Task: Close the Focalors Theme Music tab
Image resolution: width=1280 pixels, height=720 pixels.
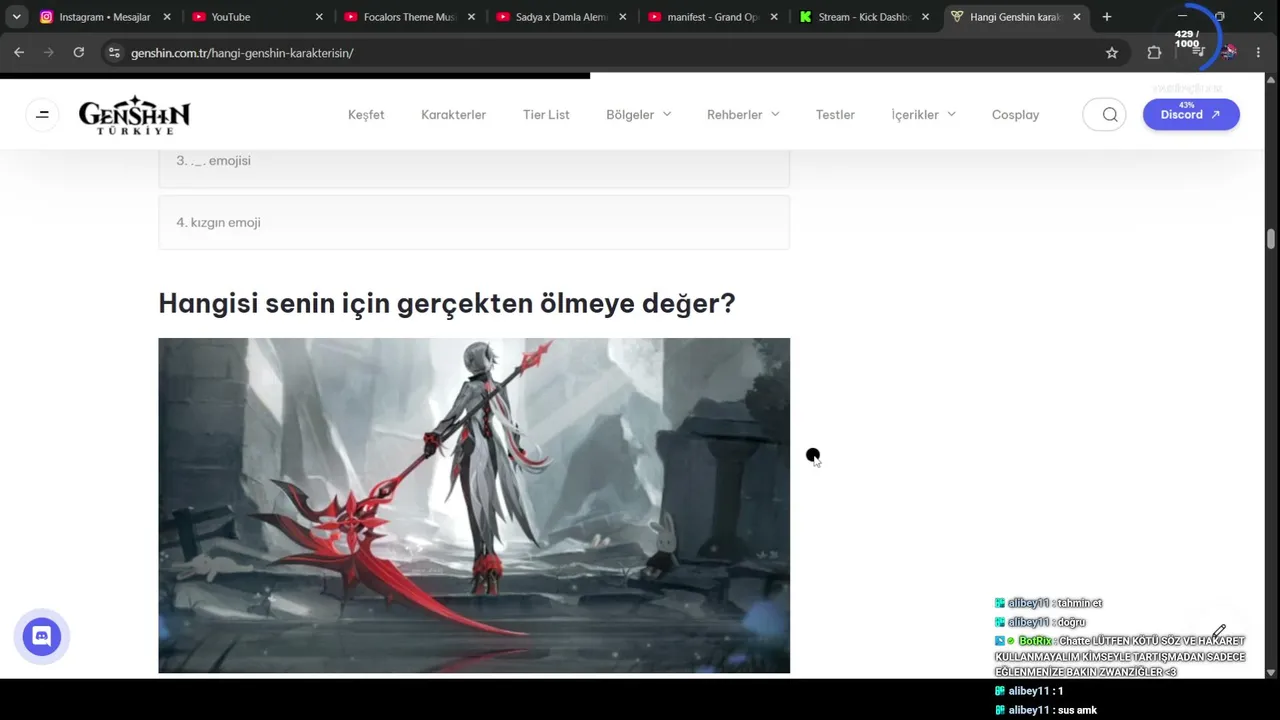Action: (x=471, y=17)
